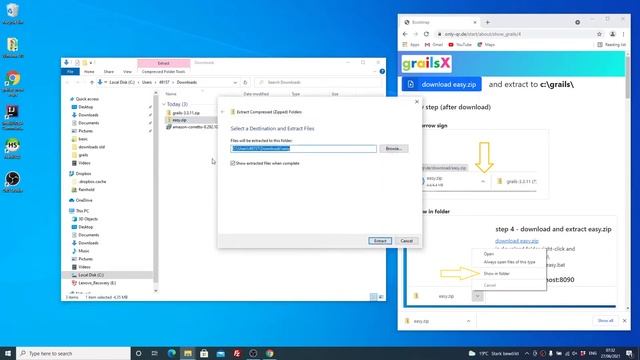Click the Extract button in the dialog

380,241
